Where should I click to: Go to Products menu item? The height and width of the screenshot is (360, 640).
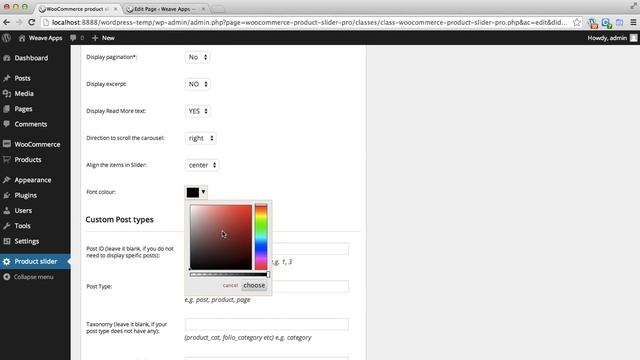click(x=28, y=160)
